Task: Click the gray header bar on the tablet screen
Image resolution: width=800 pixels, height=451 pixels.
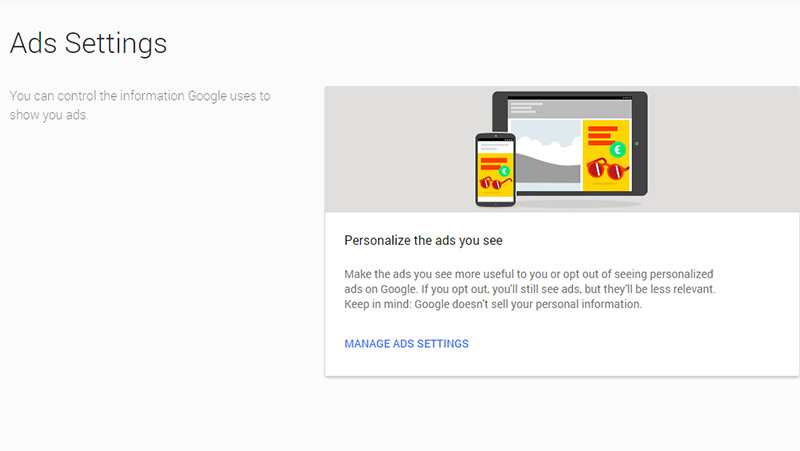Action: tap(570, 109)
